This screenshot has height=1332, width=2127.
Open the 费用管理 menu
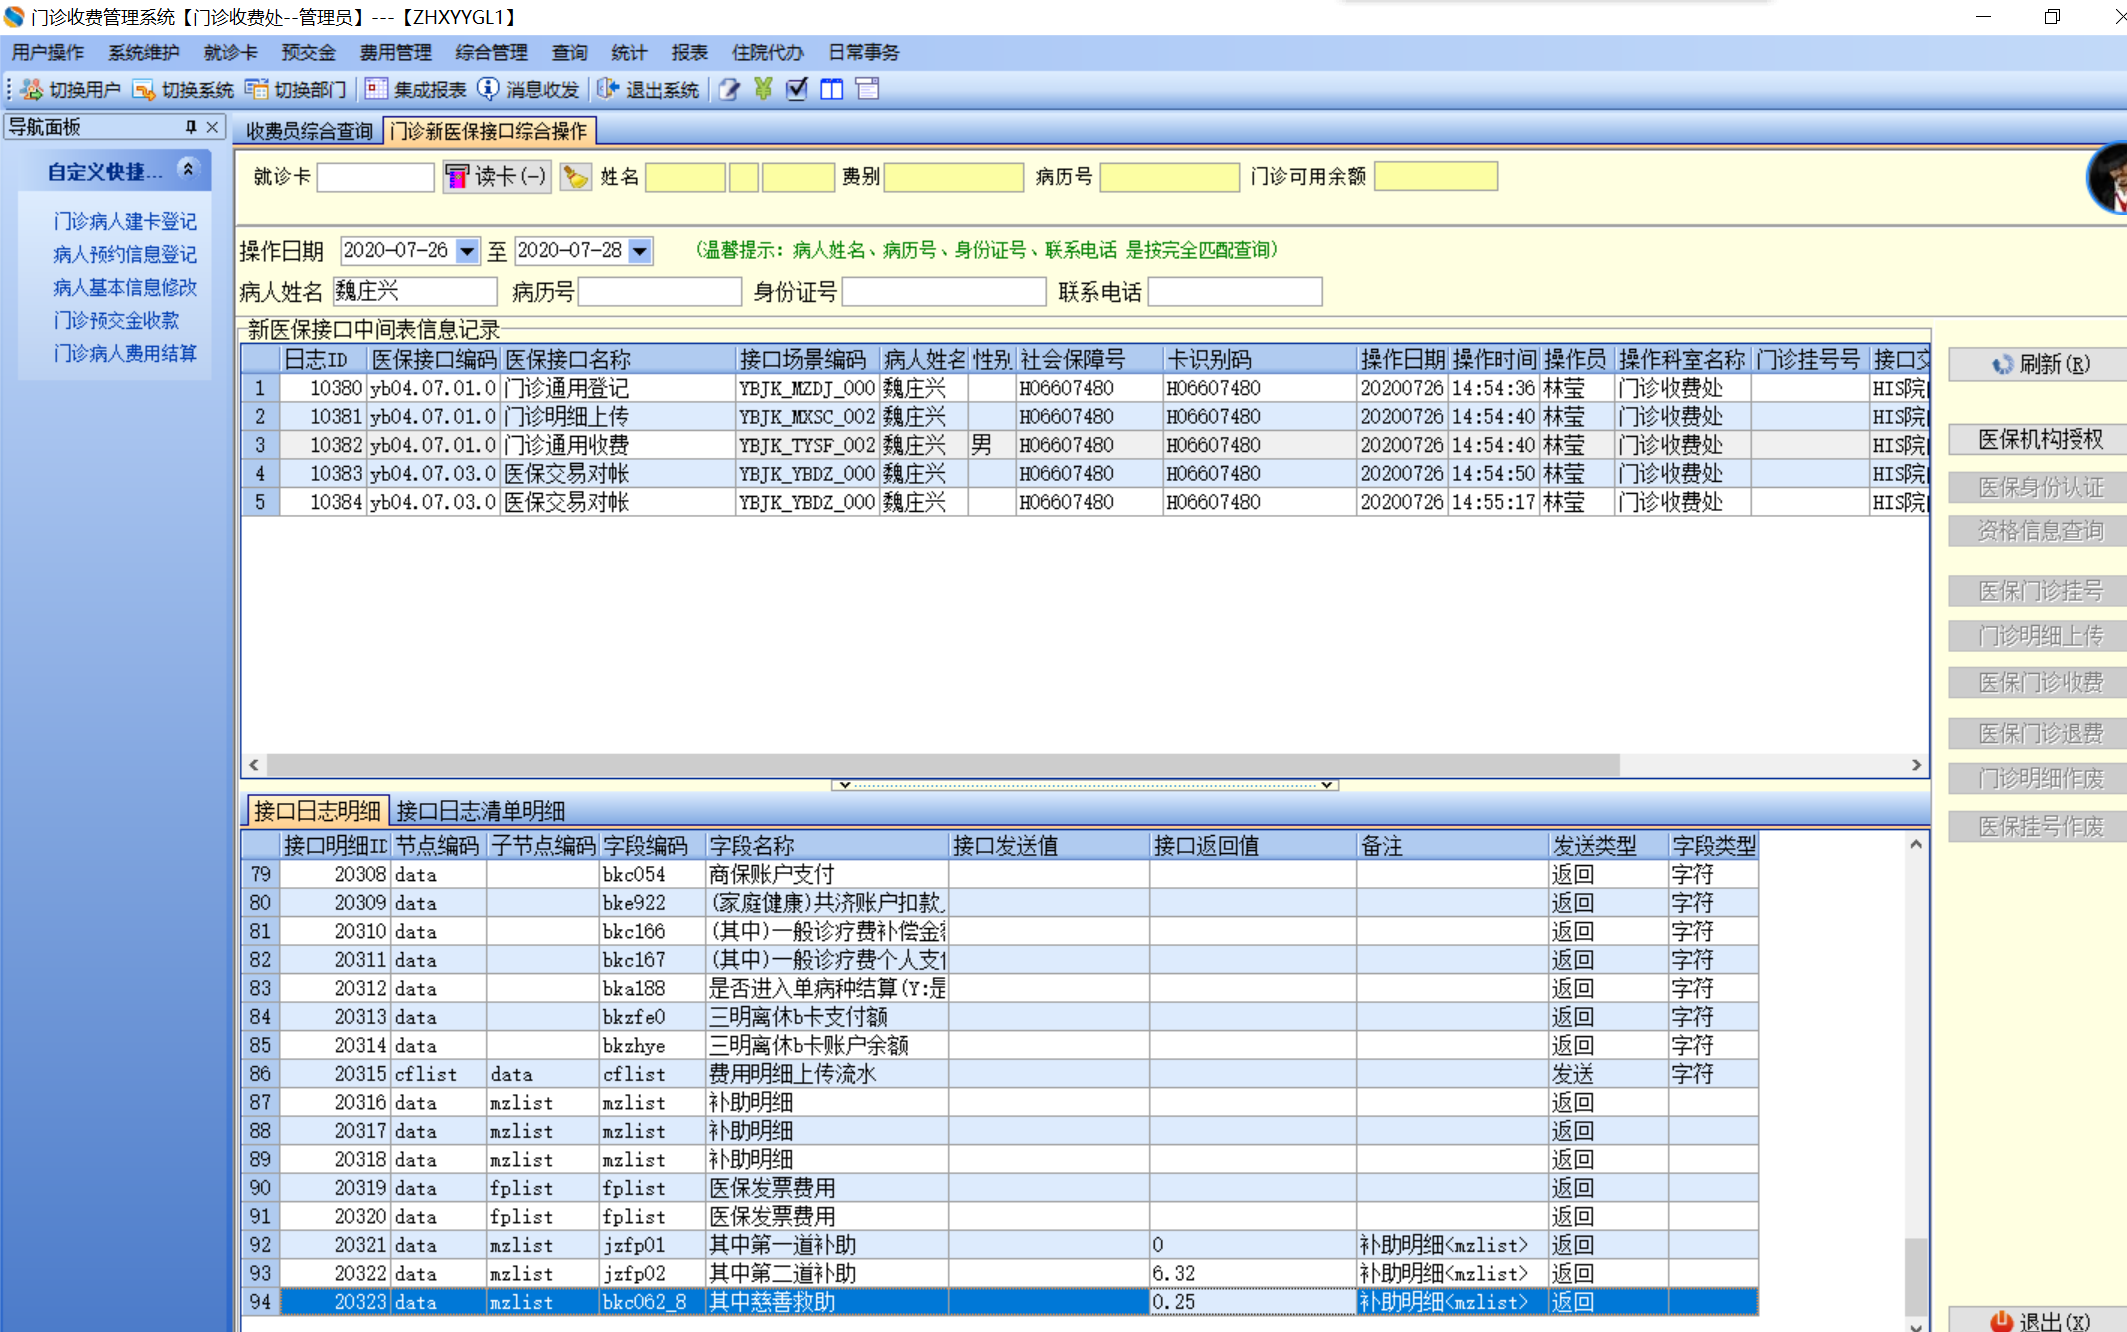coord(395,53)
